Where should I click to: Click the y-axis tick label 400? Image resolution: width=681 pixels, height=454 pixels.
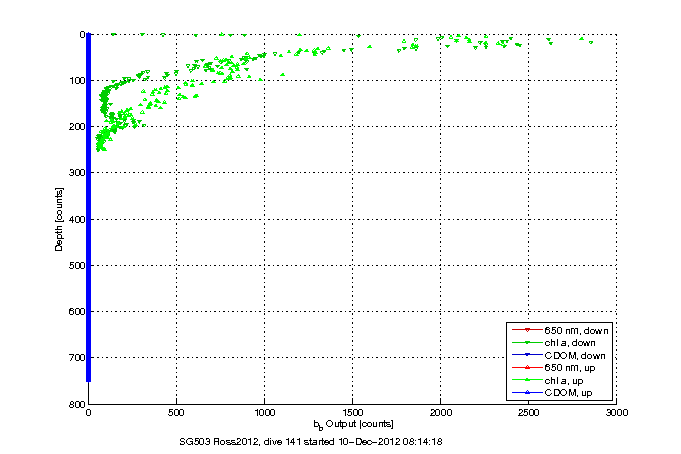coord(76,219)
